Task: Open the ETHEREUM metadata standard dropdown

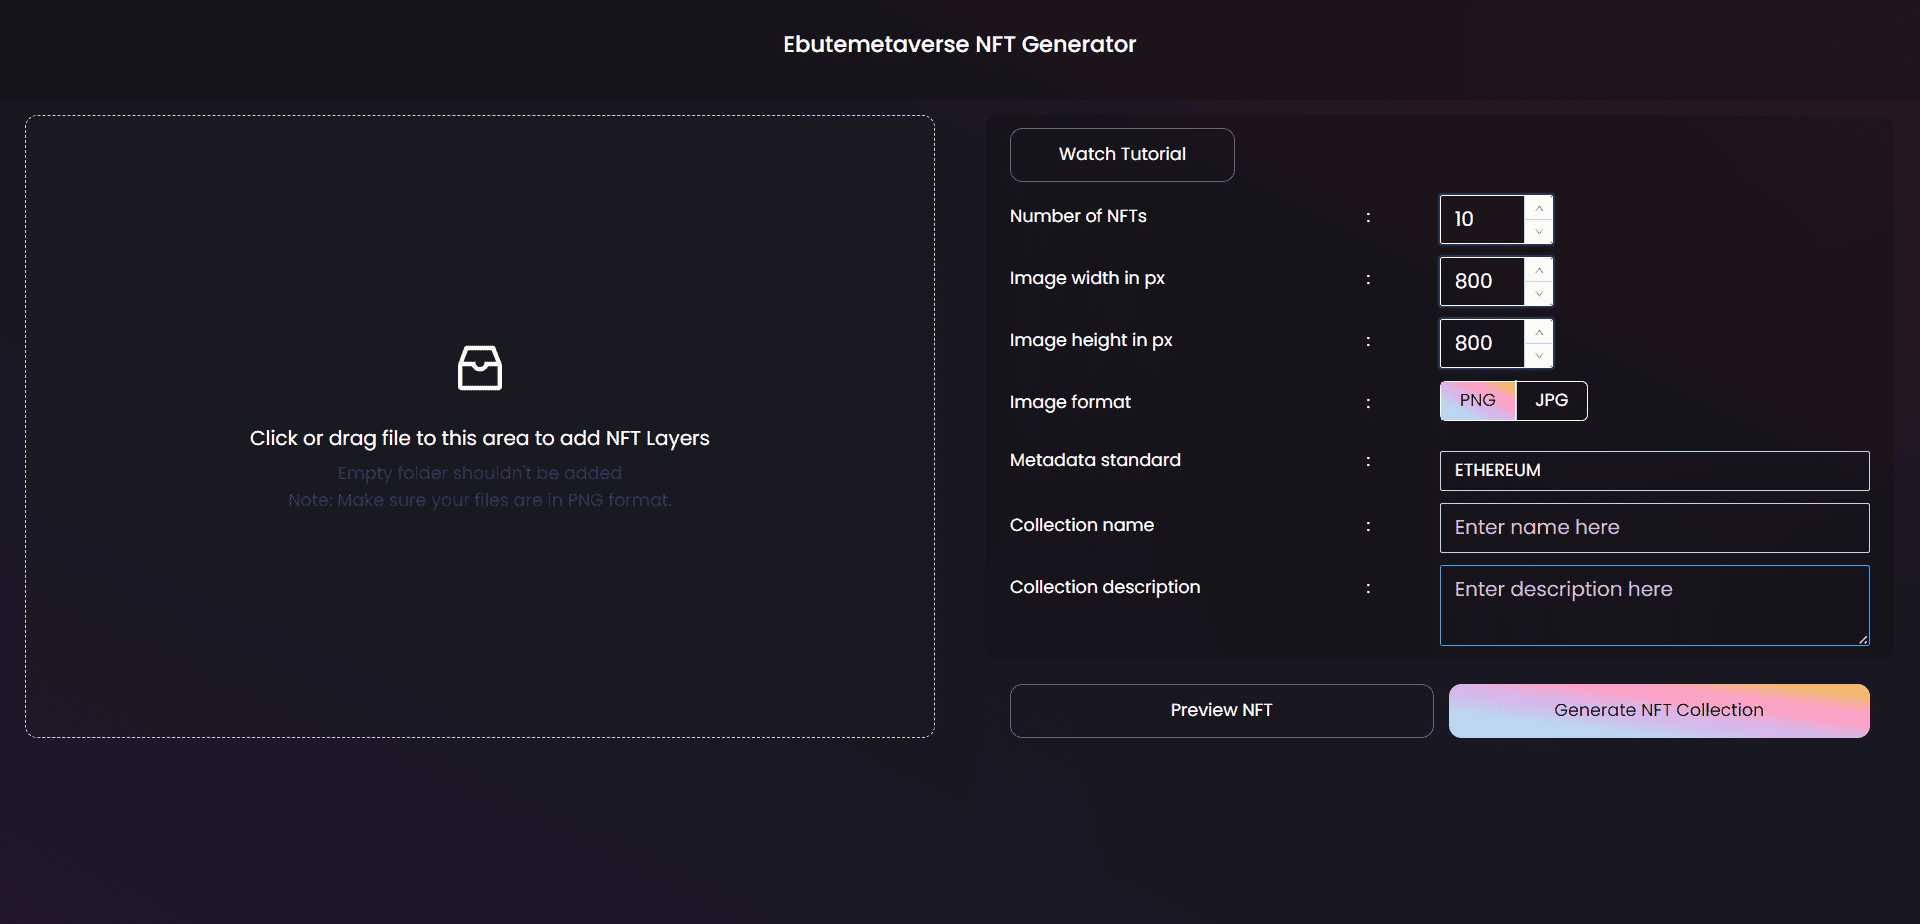Action: (x=1653, y=470)
